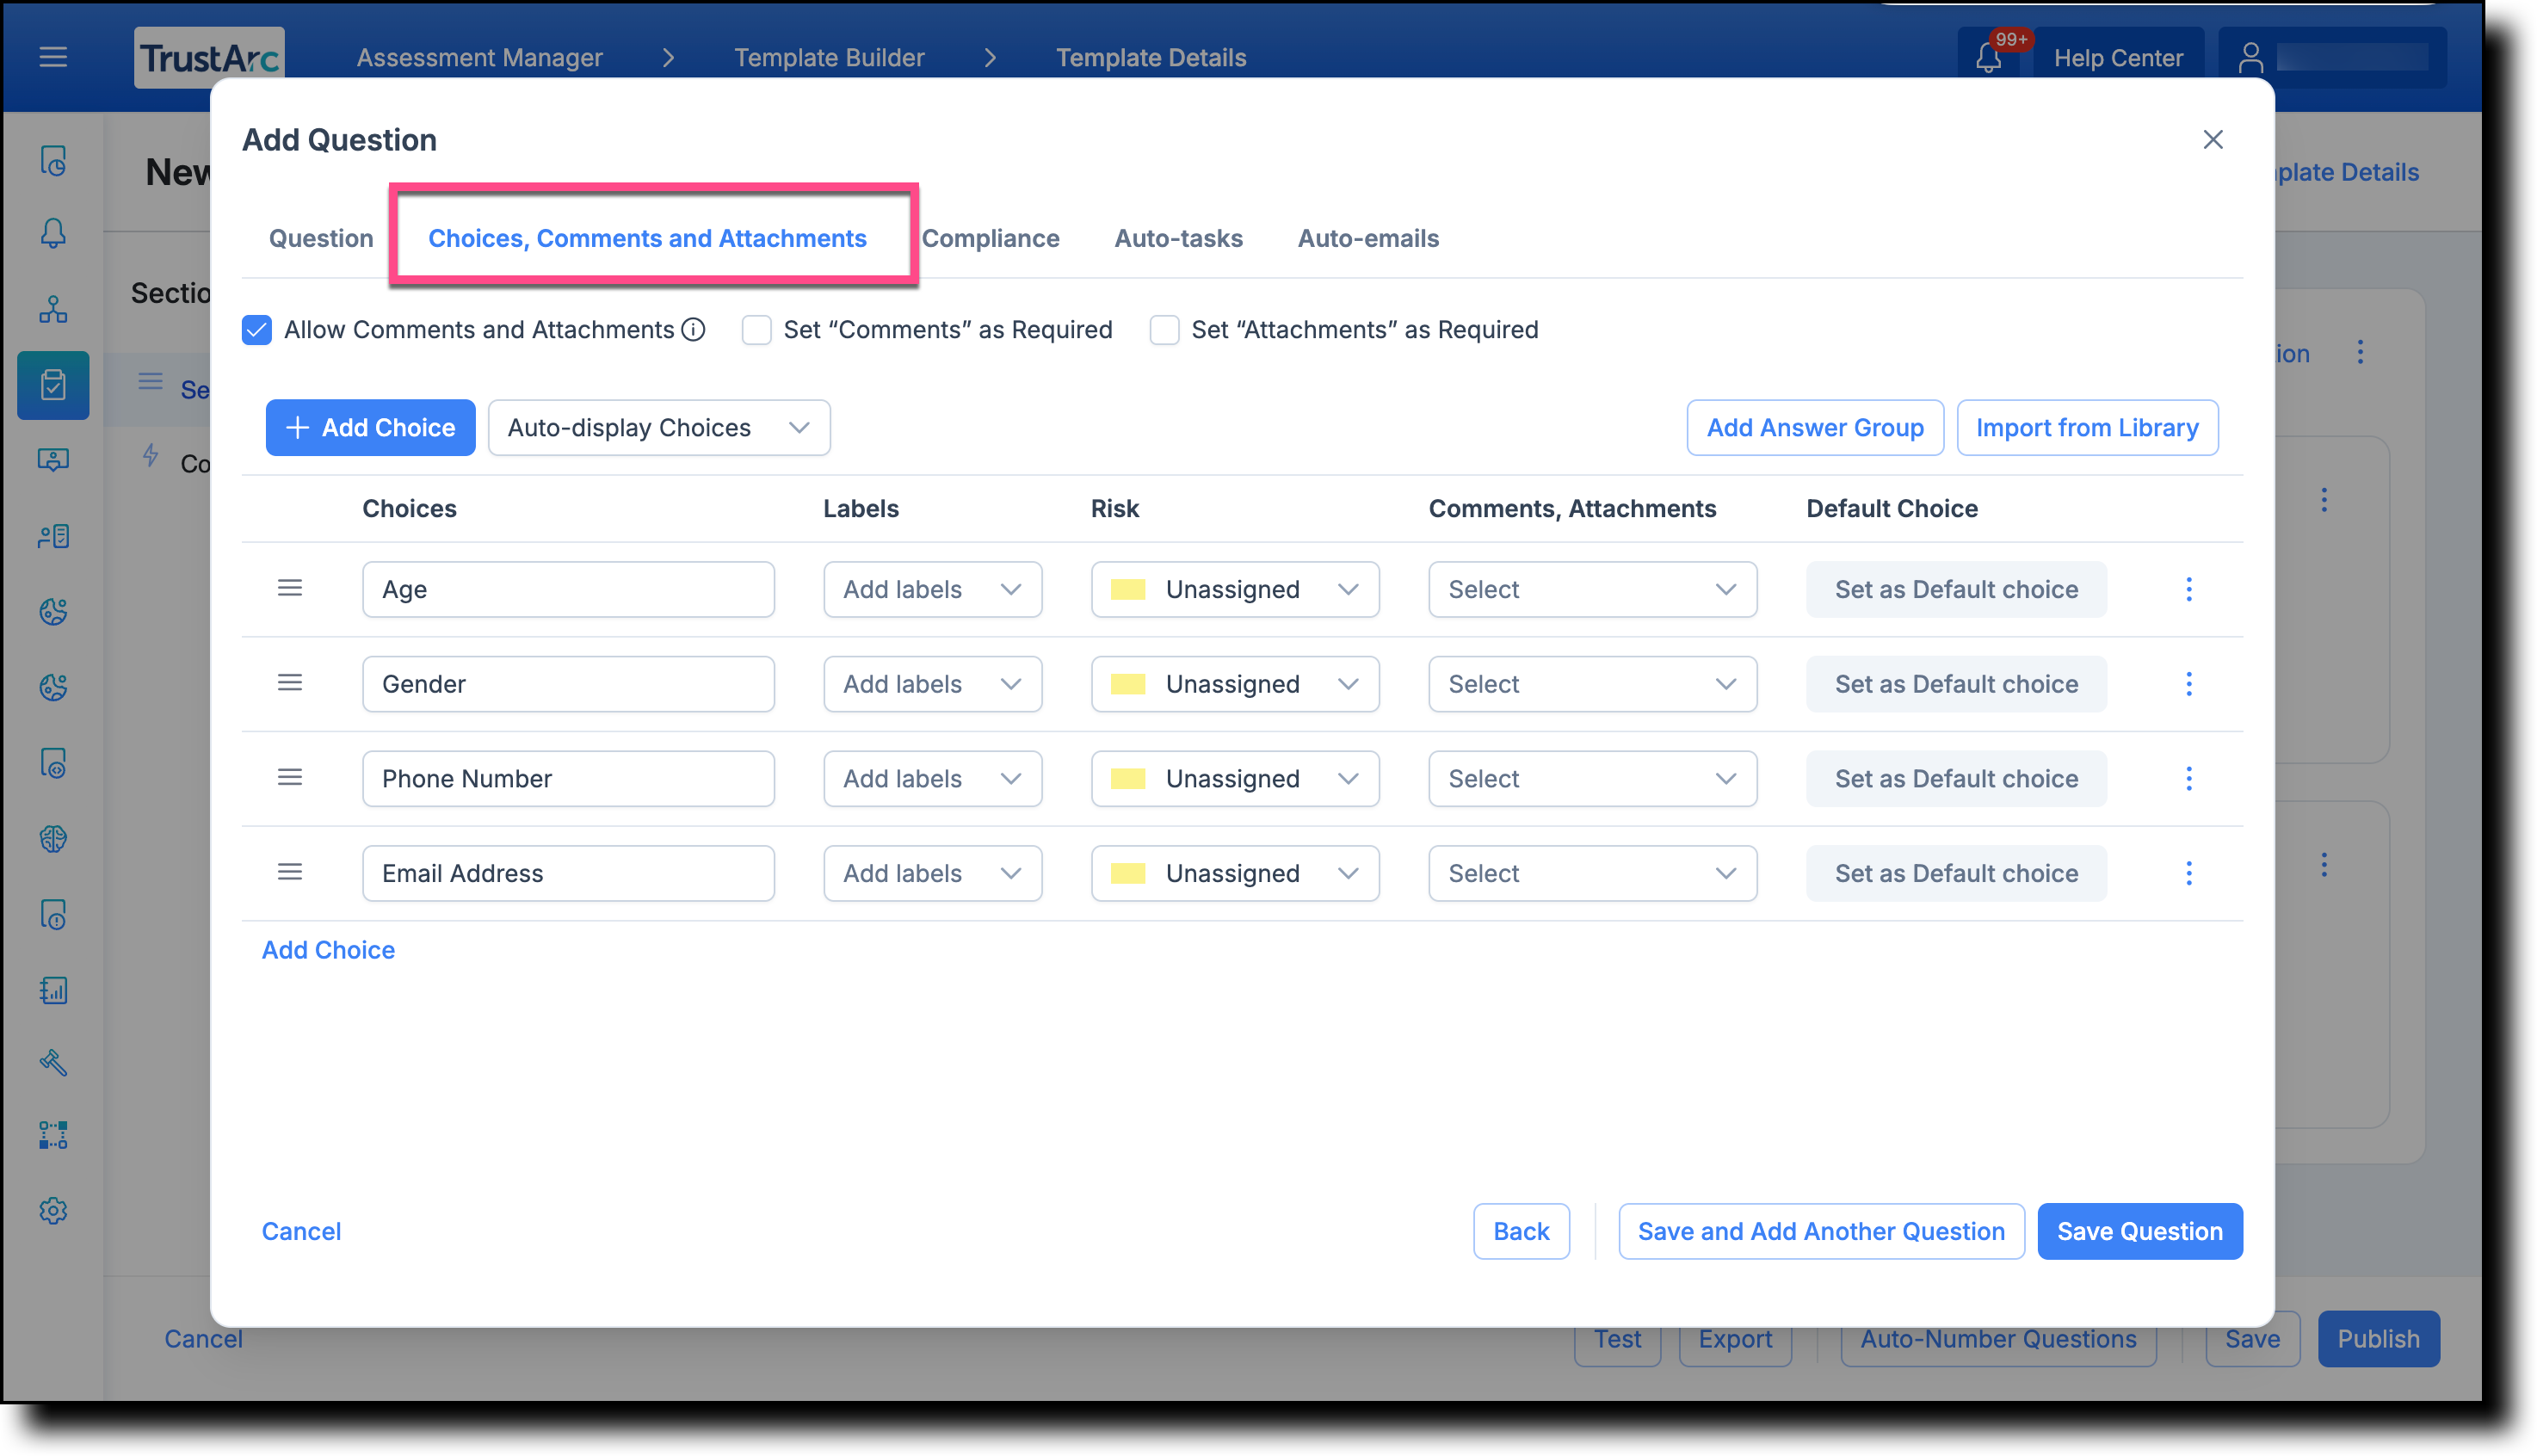Click Add Answer Group
This screenshot has width=2537, height=1456.
(1815, 428)
